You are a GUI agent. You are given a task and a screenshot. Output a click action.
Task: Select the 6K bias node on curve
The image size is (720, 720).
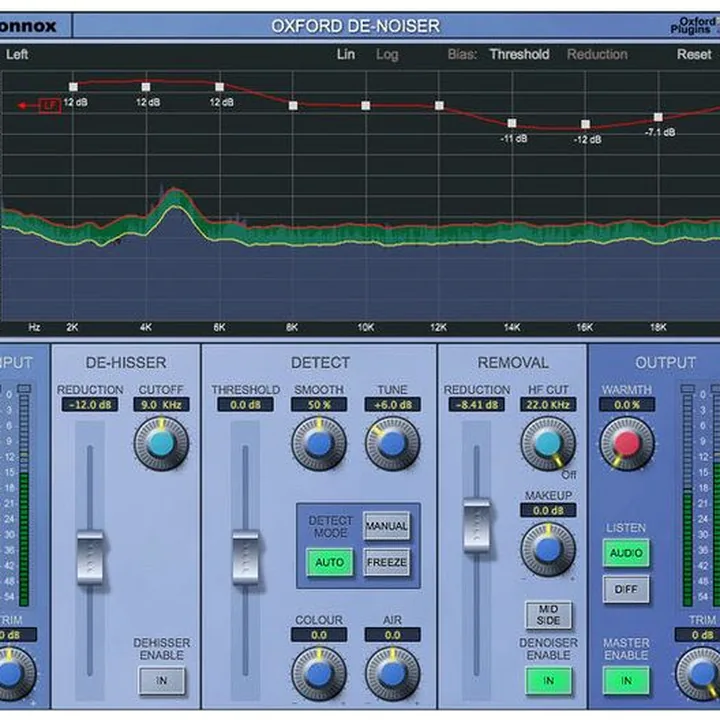(219, 87)
